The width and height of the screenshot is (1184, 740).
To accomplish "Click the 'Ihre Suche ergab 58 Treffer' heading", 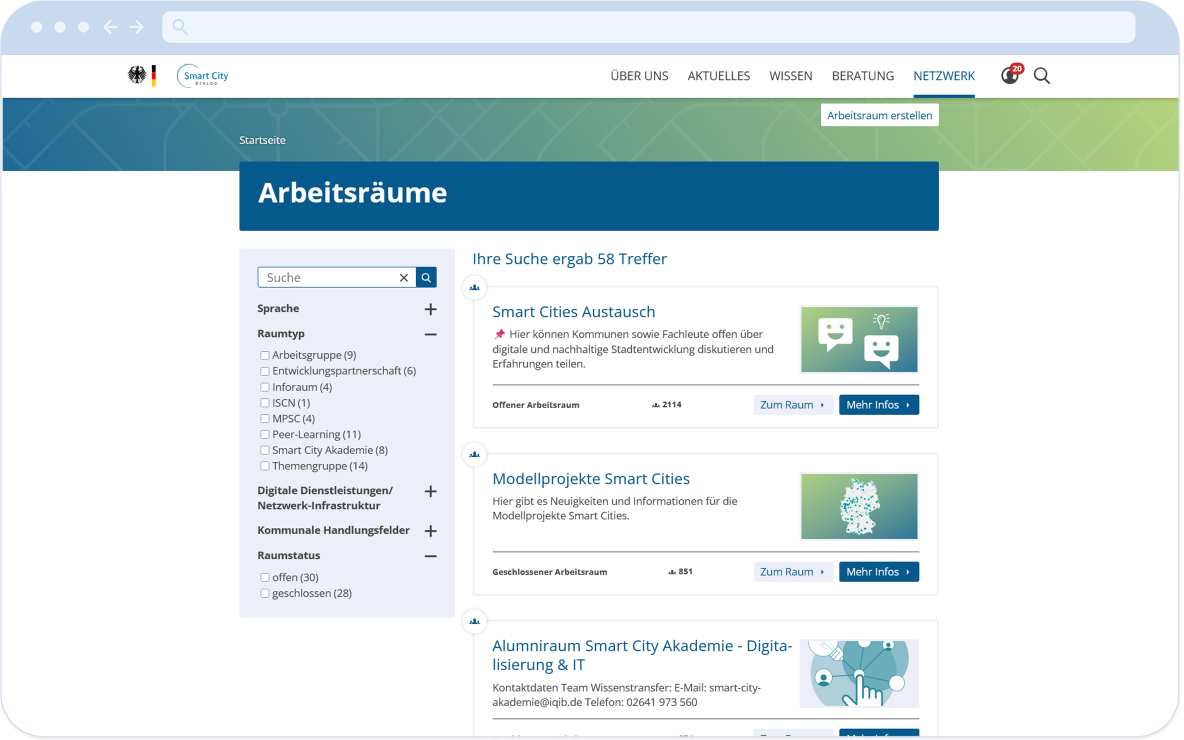I will click(569, 259).
